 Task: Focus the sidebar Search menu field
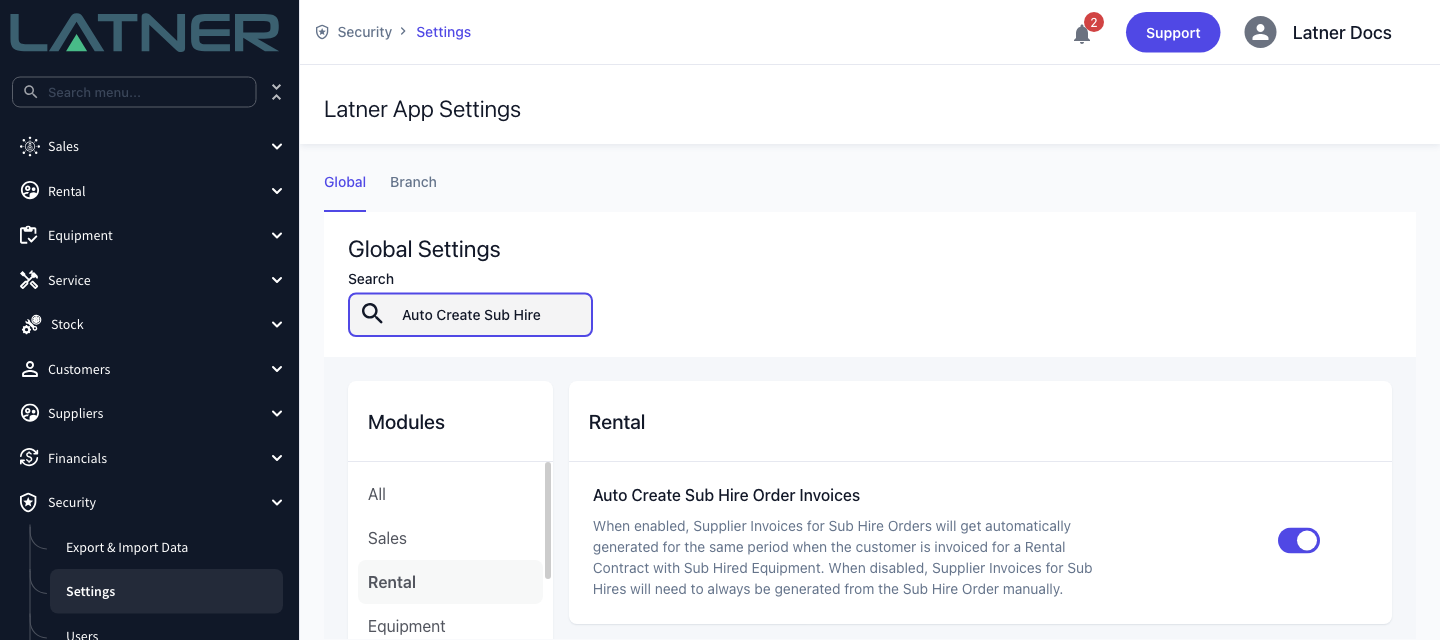[134, 92]
